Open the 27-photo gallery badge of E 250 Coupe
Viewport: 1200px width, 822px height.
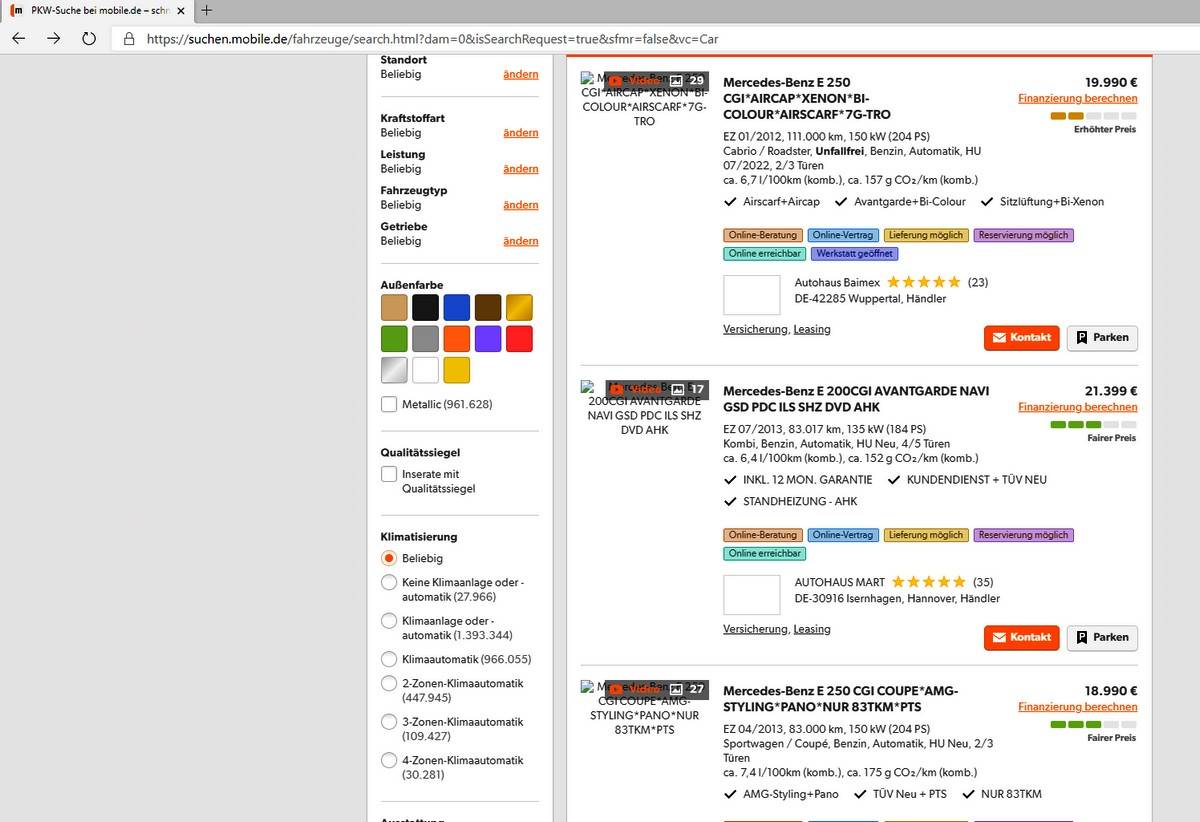coord(687,689)
